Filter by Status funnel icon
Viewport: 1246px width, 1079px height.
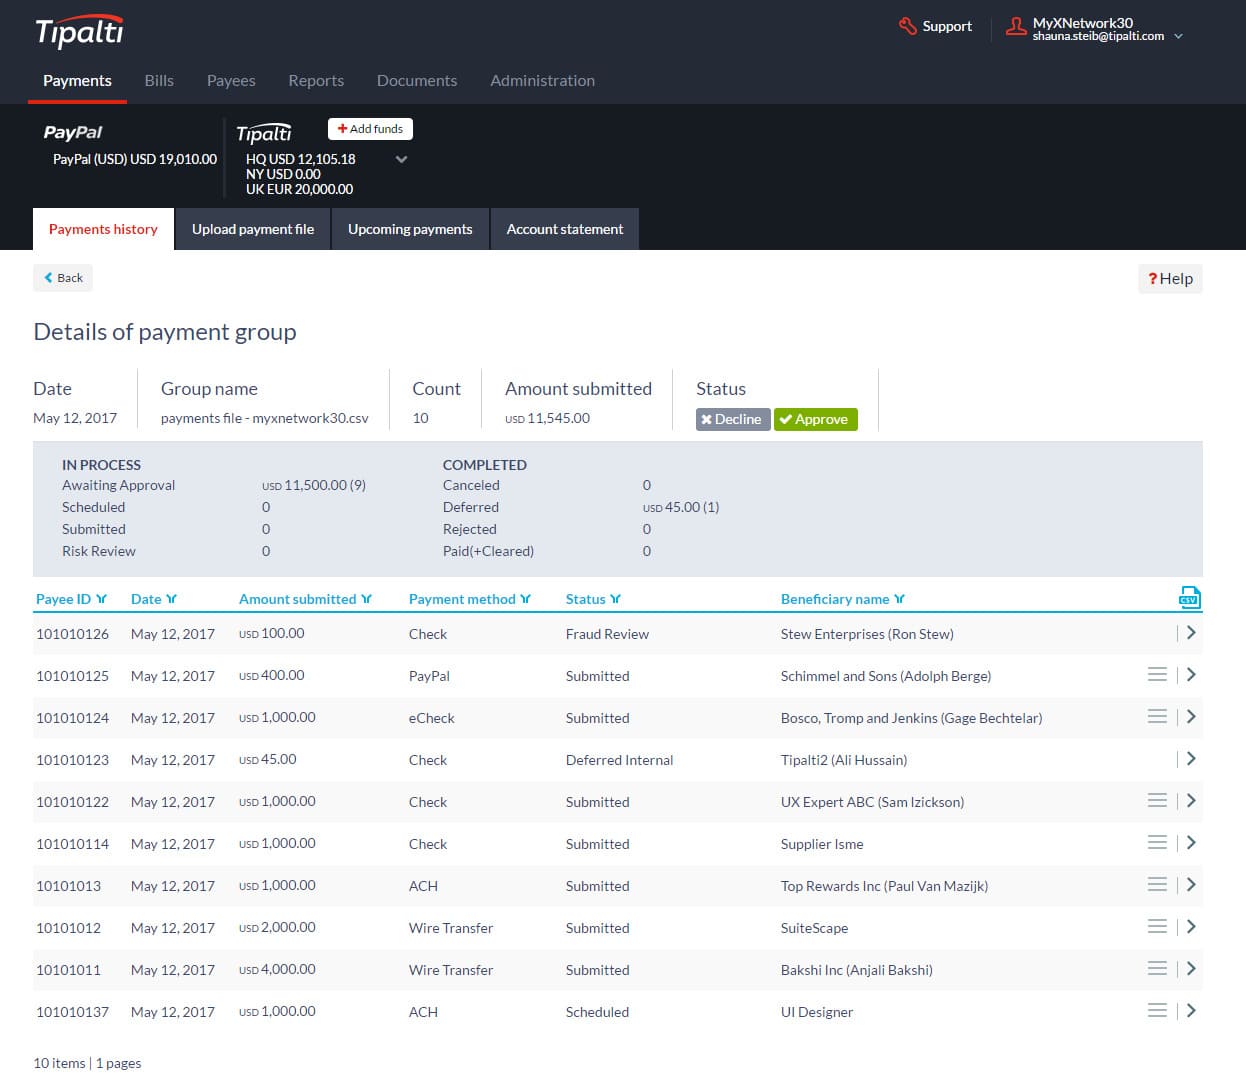(x=615, y=599)
